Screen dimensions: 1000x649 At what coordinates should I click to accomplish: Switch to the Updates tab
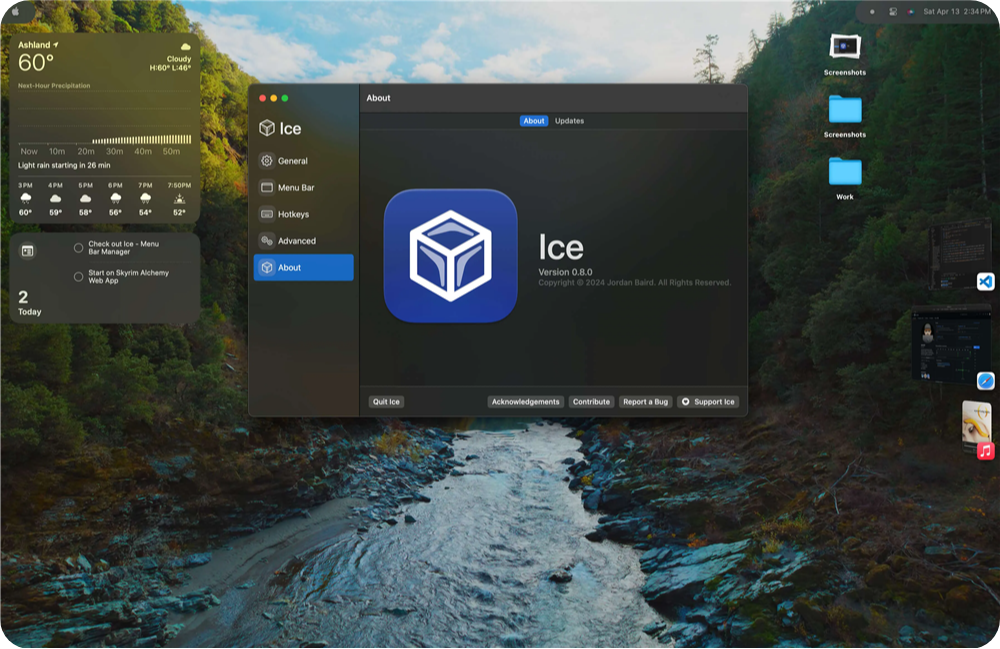coord(569,120)
